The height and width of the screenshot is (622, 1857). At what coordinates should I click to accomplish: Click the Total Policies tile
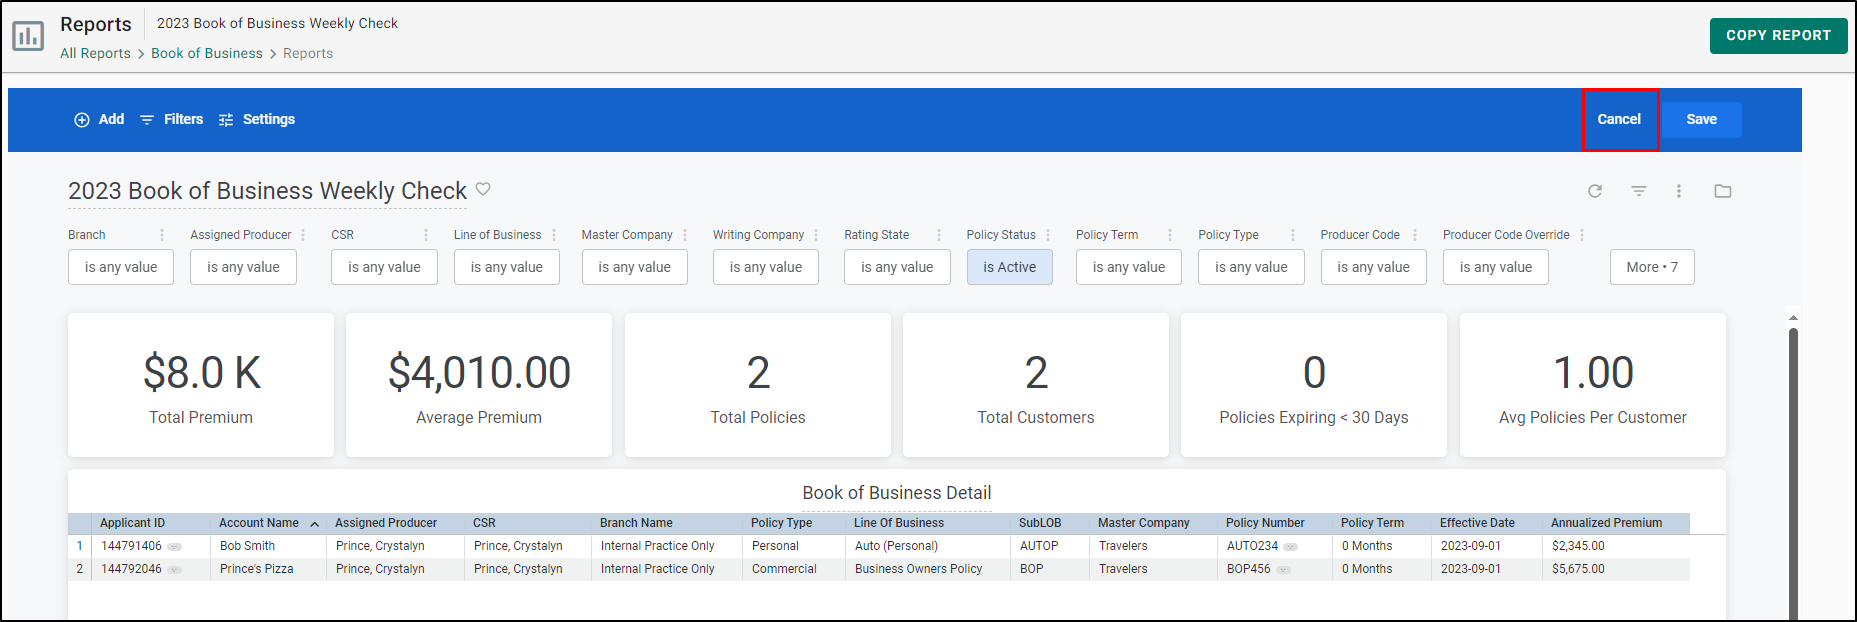[758, 385]
